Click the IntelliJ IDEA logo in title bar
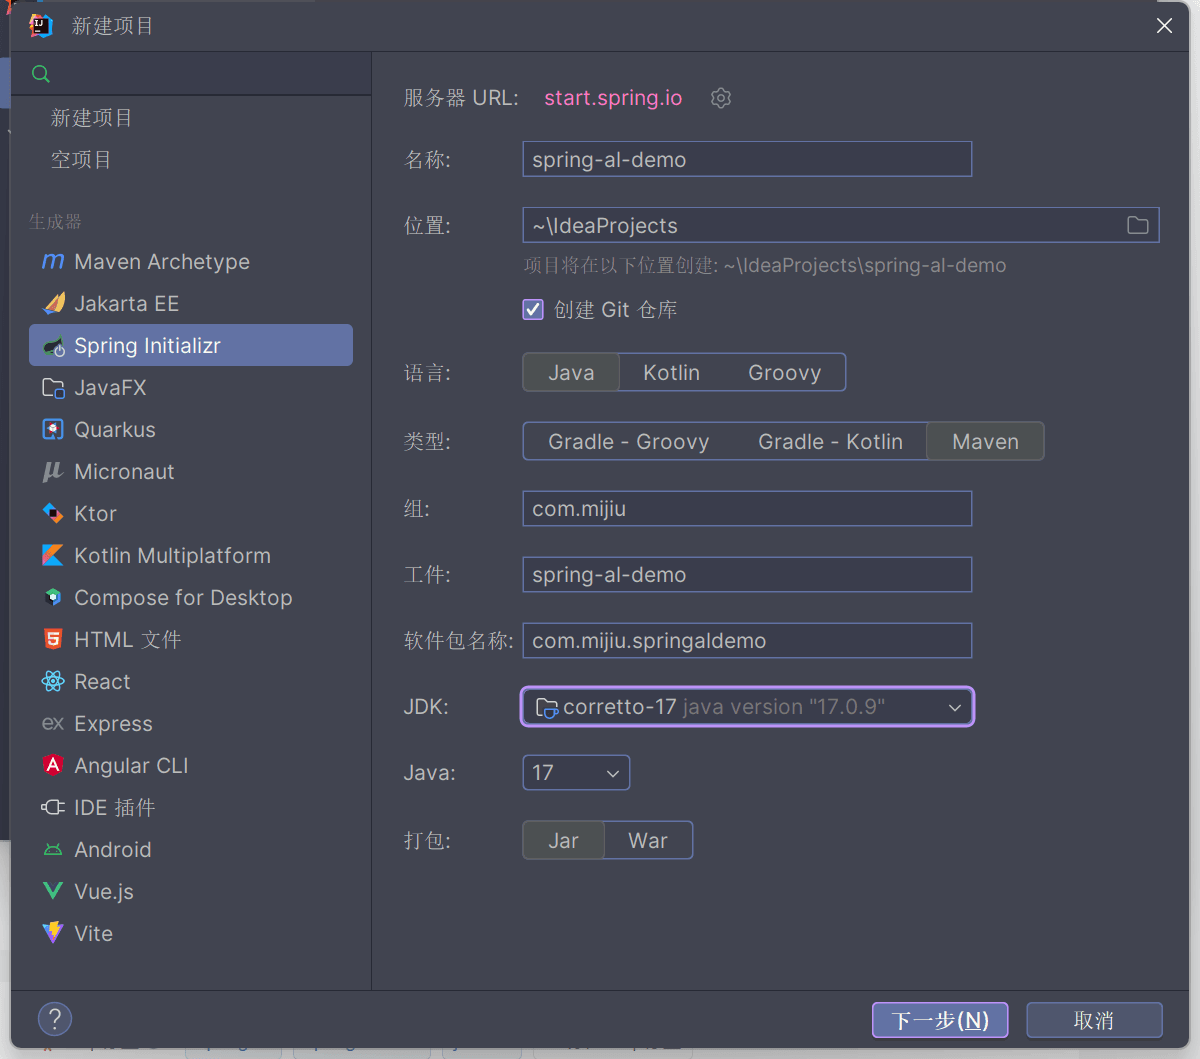1200x1059 pixels. click(41, 25)
